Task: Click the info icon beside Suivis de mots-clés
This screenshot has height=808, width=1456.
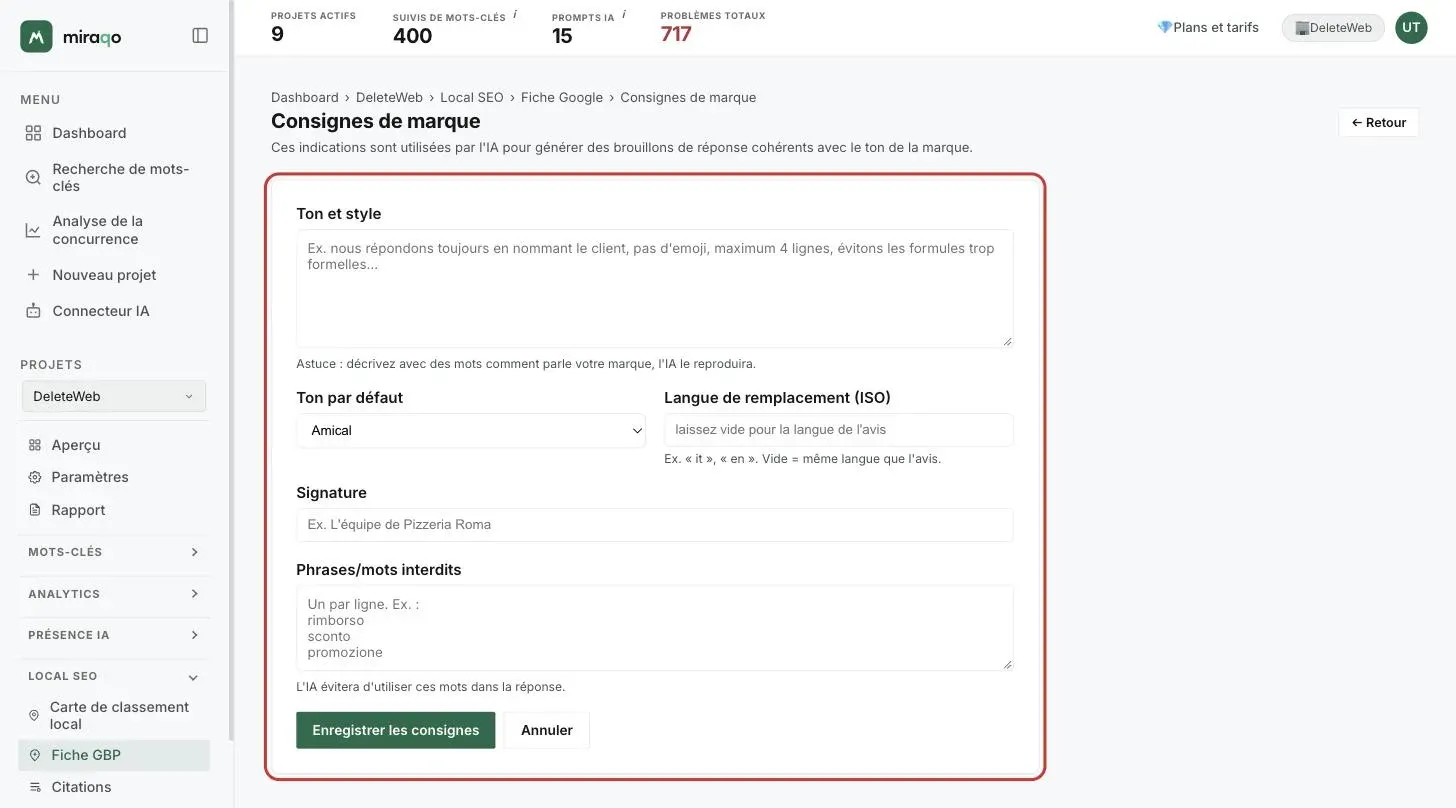Action: tap(515, 15)
